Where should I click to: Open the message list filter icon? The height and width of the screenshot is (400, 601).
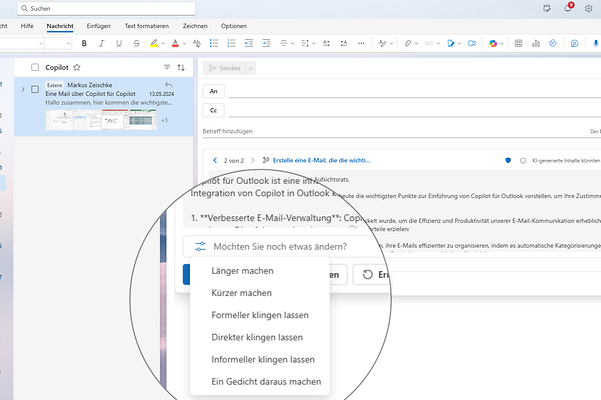[166, 67]
